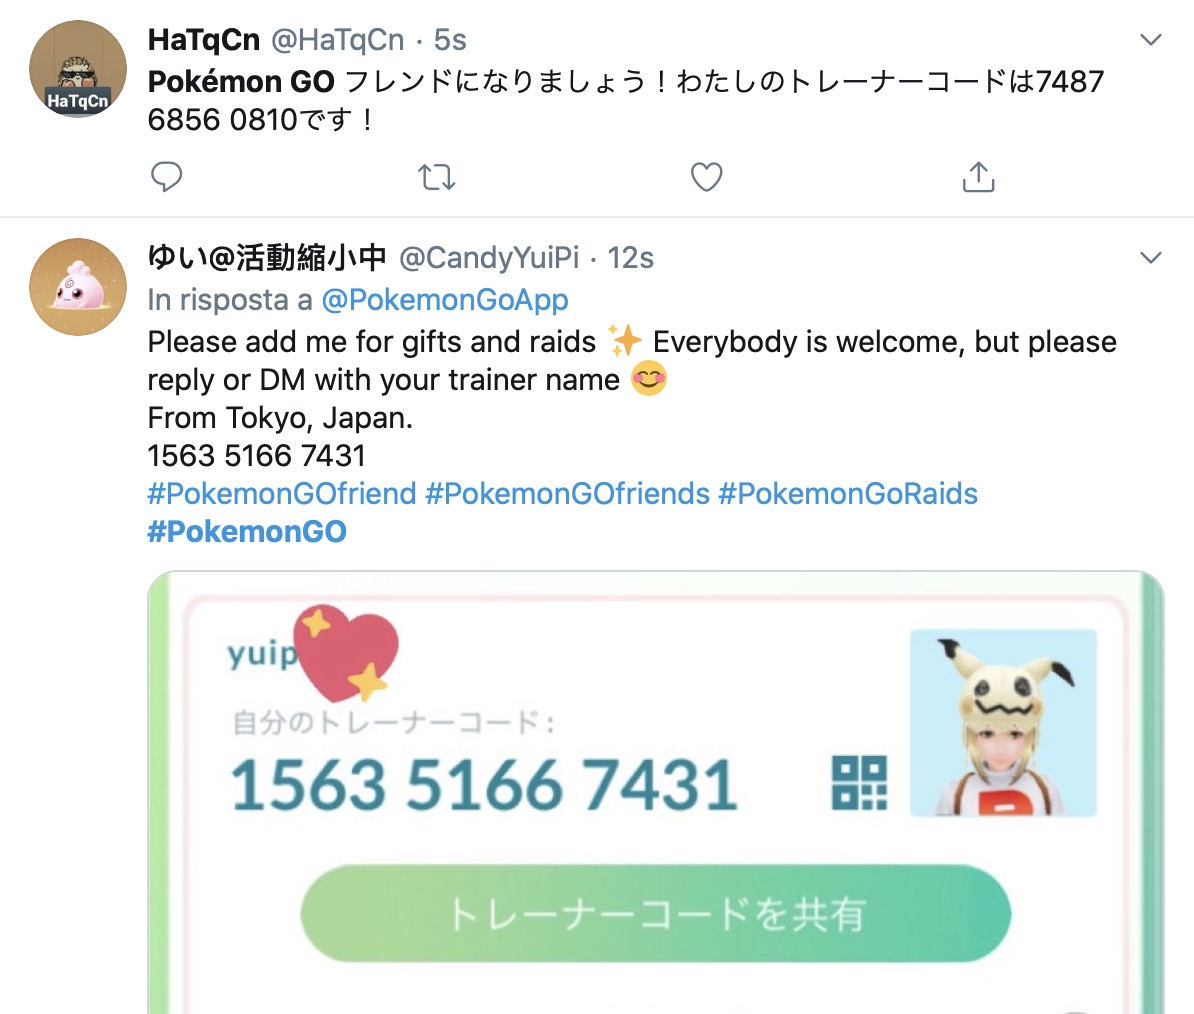Open the #PokemonGOfriends hashtag

[567, 493]
